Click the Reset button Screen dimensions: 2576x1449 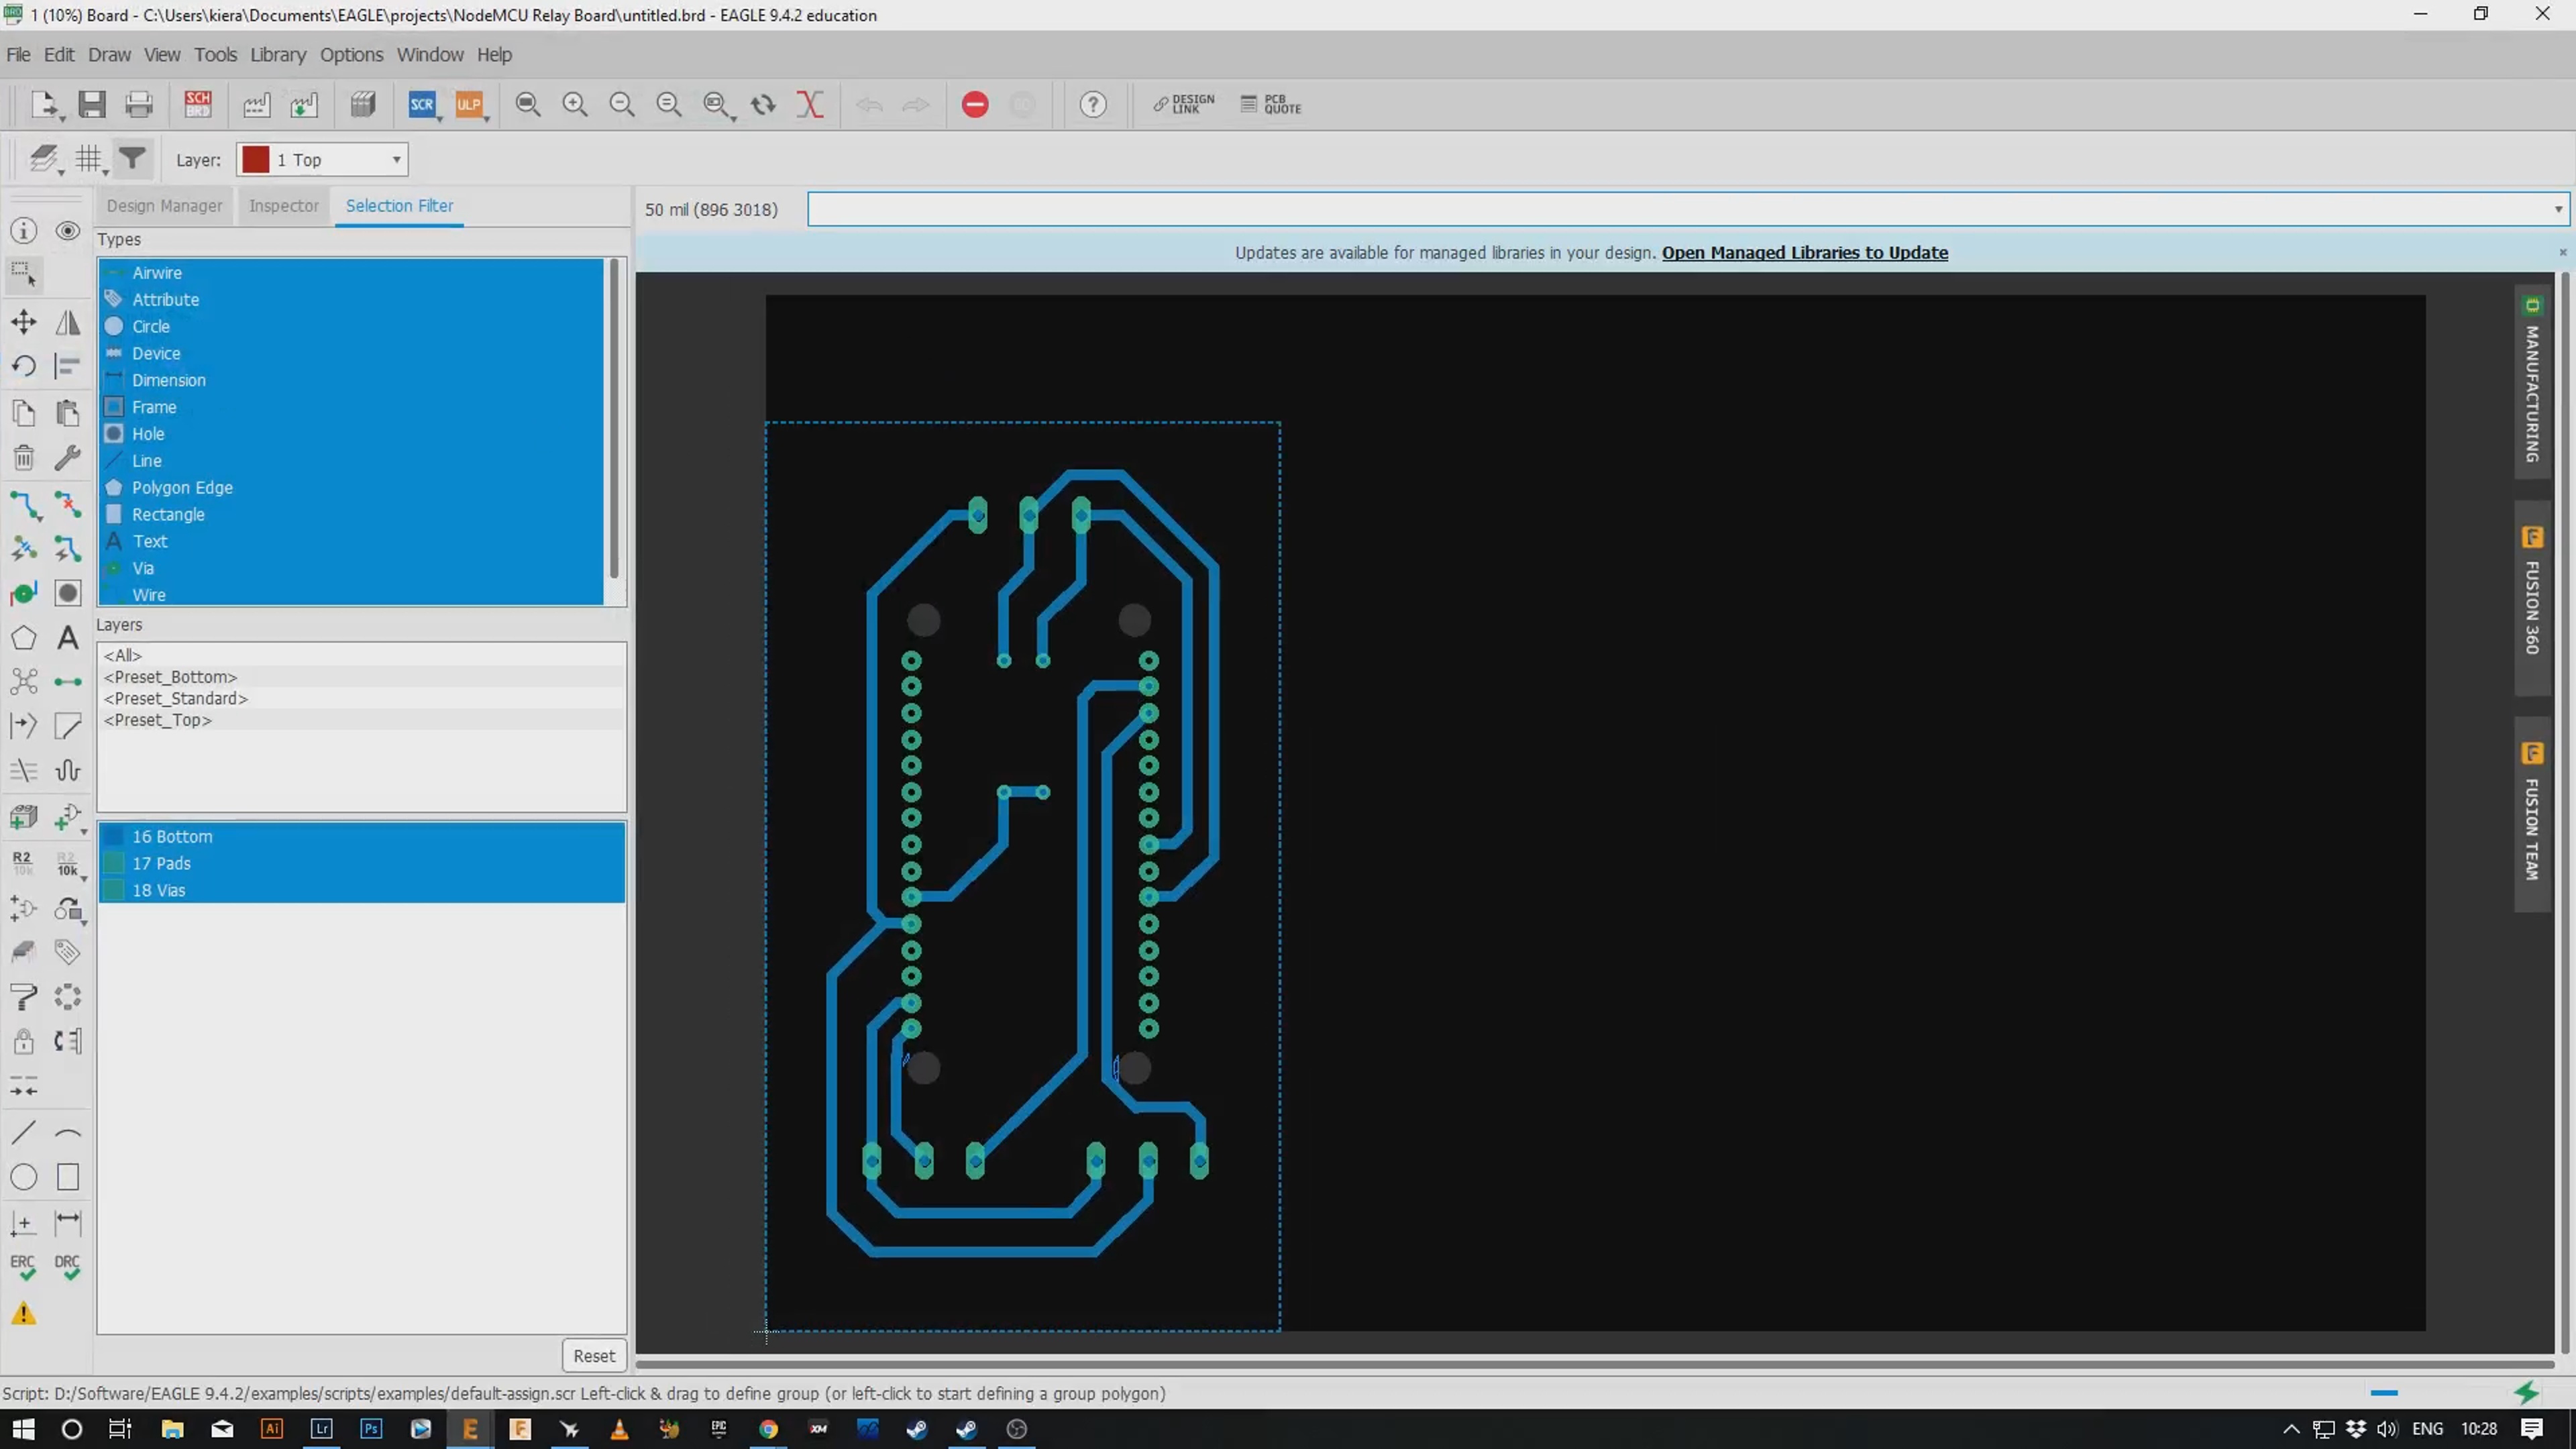click(594, 1356)
